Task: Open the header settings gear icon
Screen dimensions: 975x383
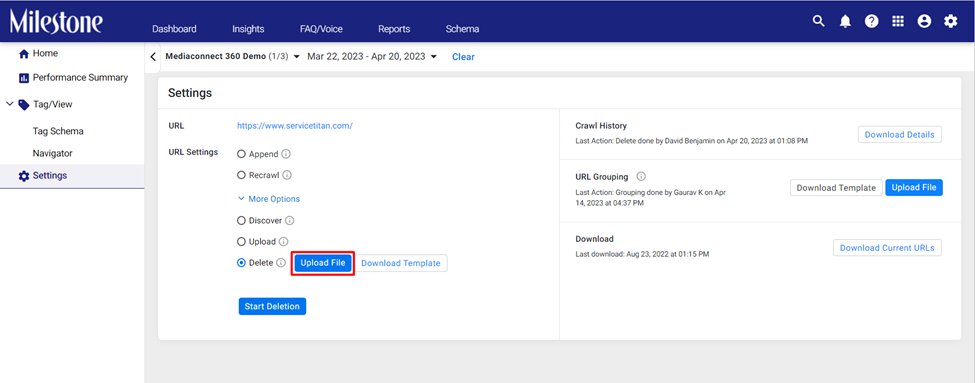Action: pos(951,21)
